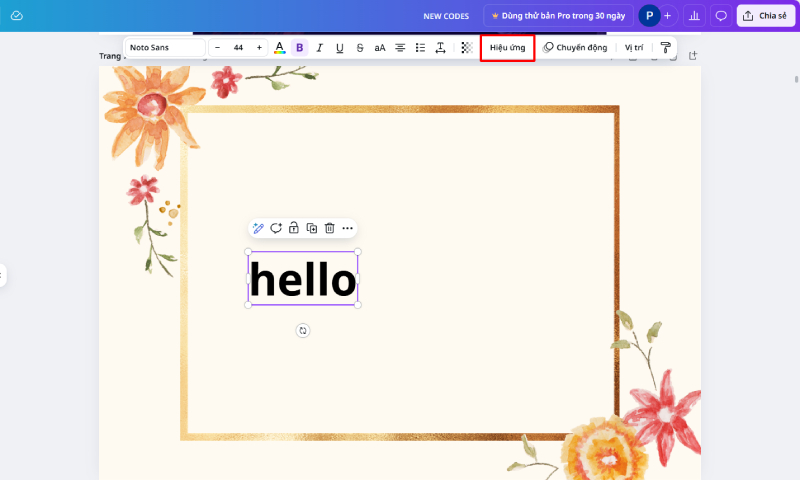Image resolution: width=800 pixels, height=480 pixels.
Task: Open the line spacing options
Action: 440,47
